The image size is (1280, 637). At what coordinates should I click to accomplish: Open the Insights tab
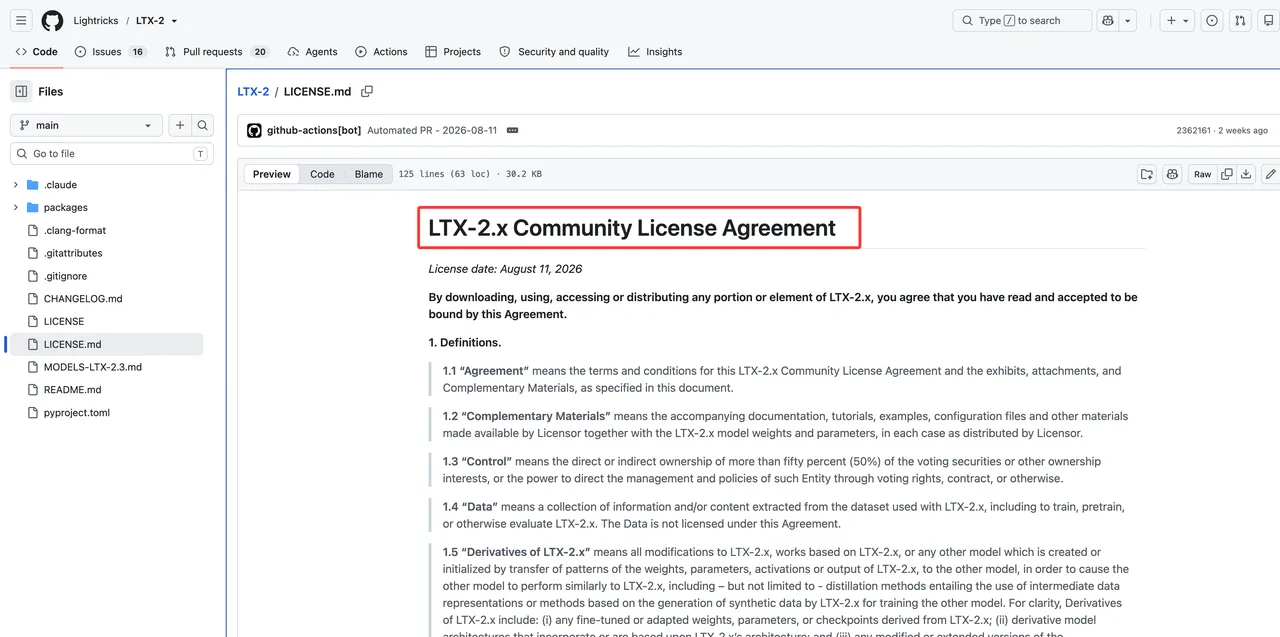click(x=655, y=52)
